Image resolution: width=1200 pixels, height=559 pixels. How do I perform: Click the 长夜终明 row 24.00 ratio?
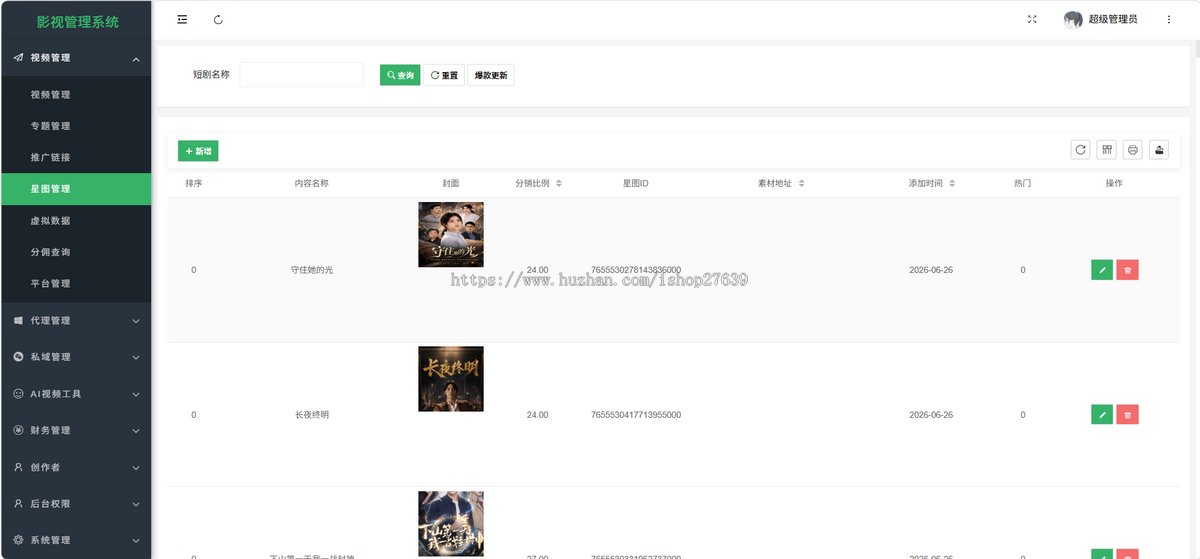(x=537, y=414)
